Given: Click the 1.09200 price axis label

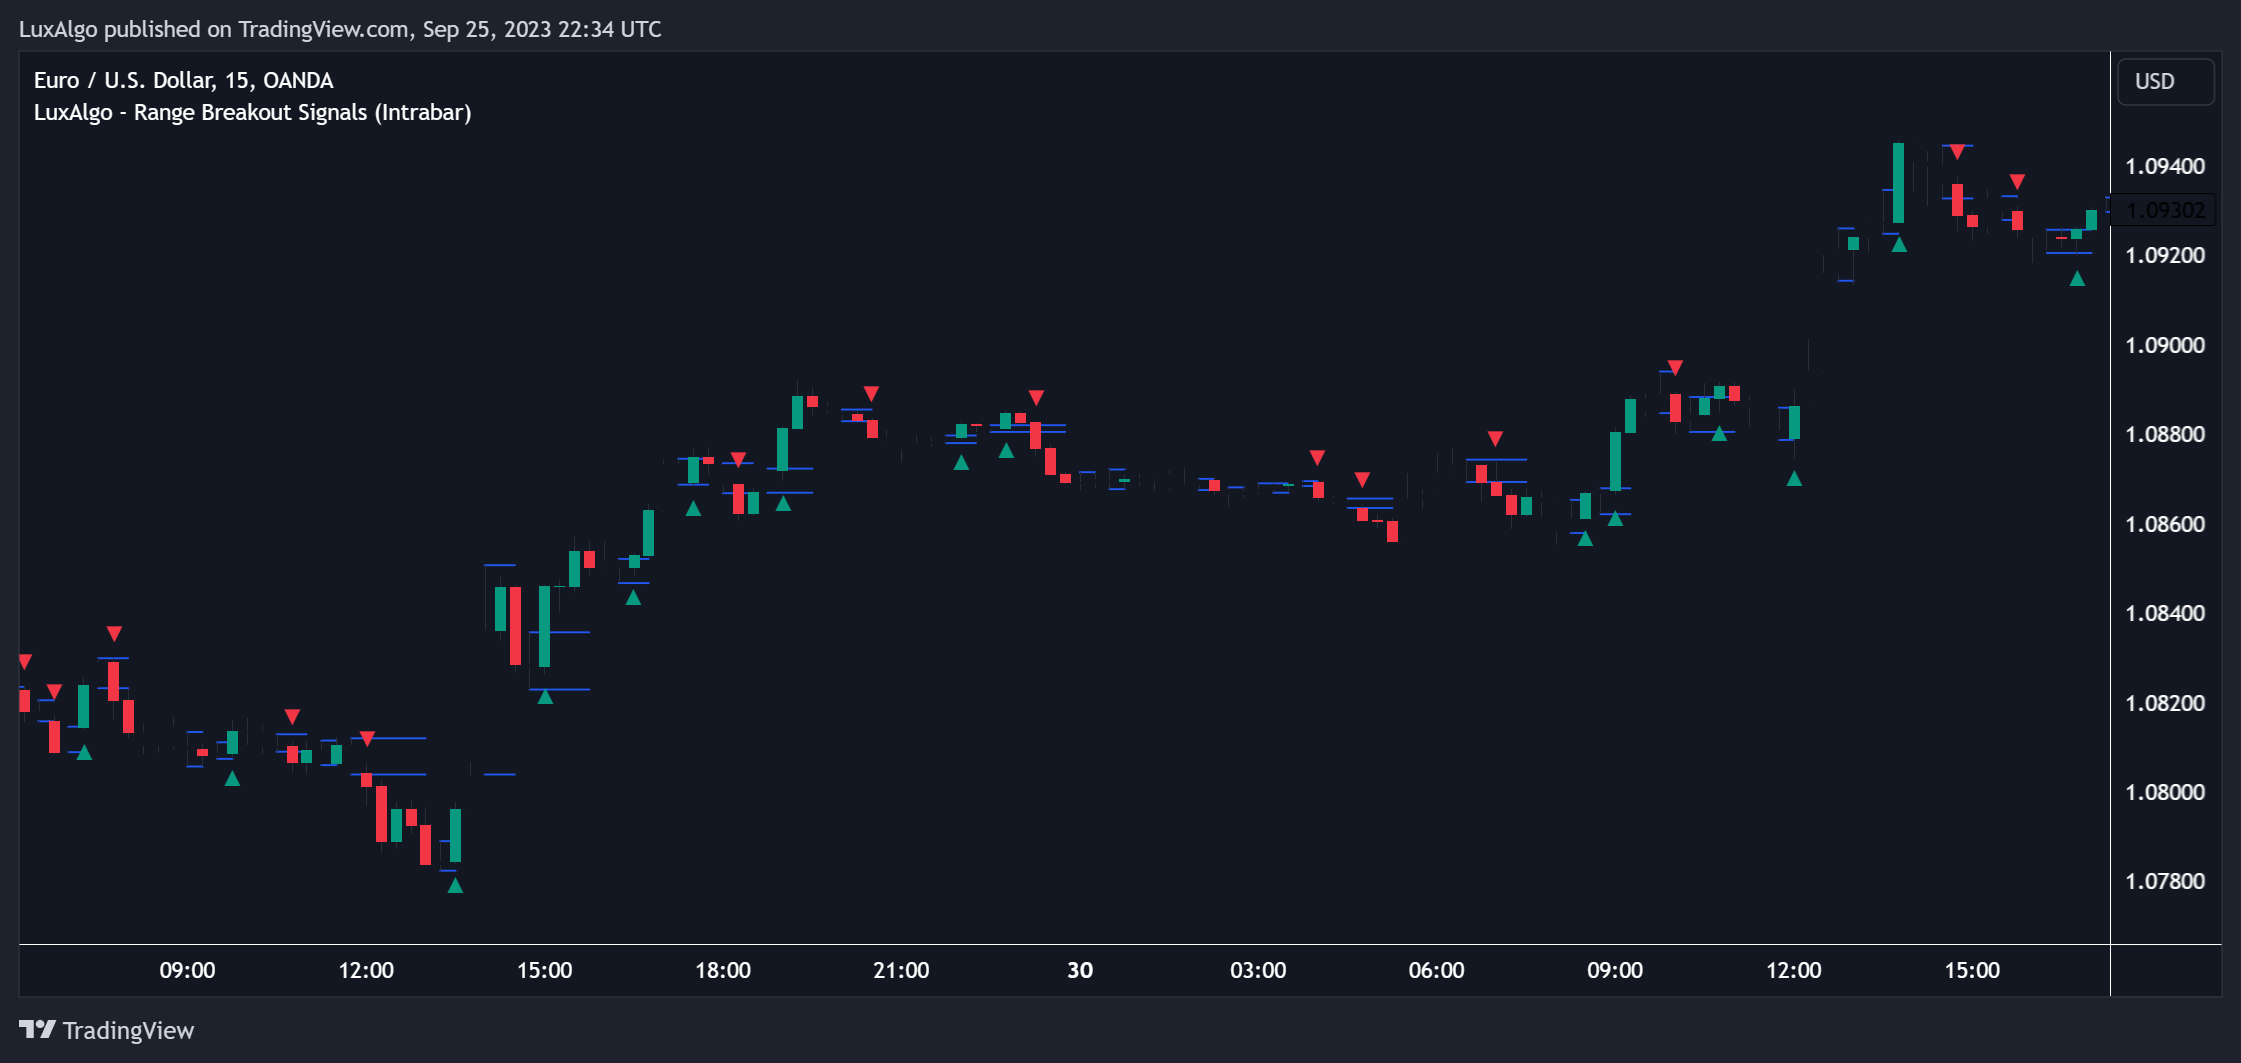Looking at the screenshot, I should click(x=2165, y=255).
